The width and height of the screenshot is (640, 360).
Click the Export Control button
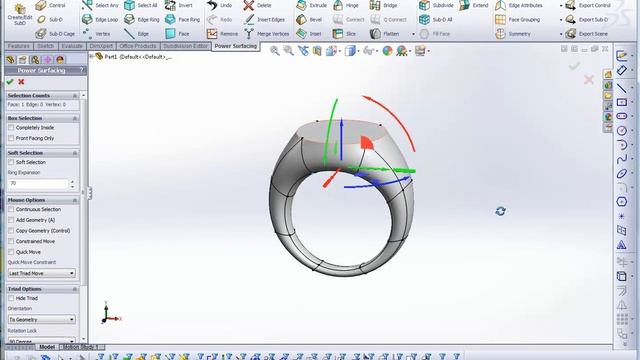click(x=588, y=5)
